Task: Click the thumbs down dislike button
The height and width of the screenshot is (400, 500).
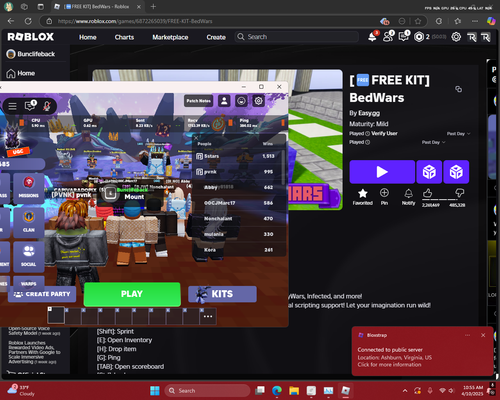Action: (459, 193)
